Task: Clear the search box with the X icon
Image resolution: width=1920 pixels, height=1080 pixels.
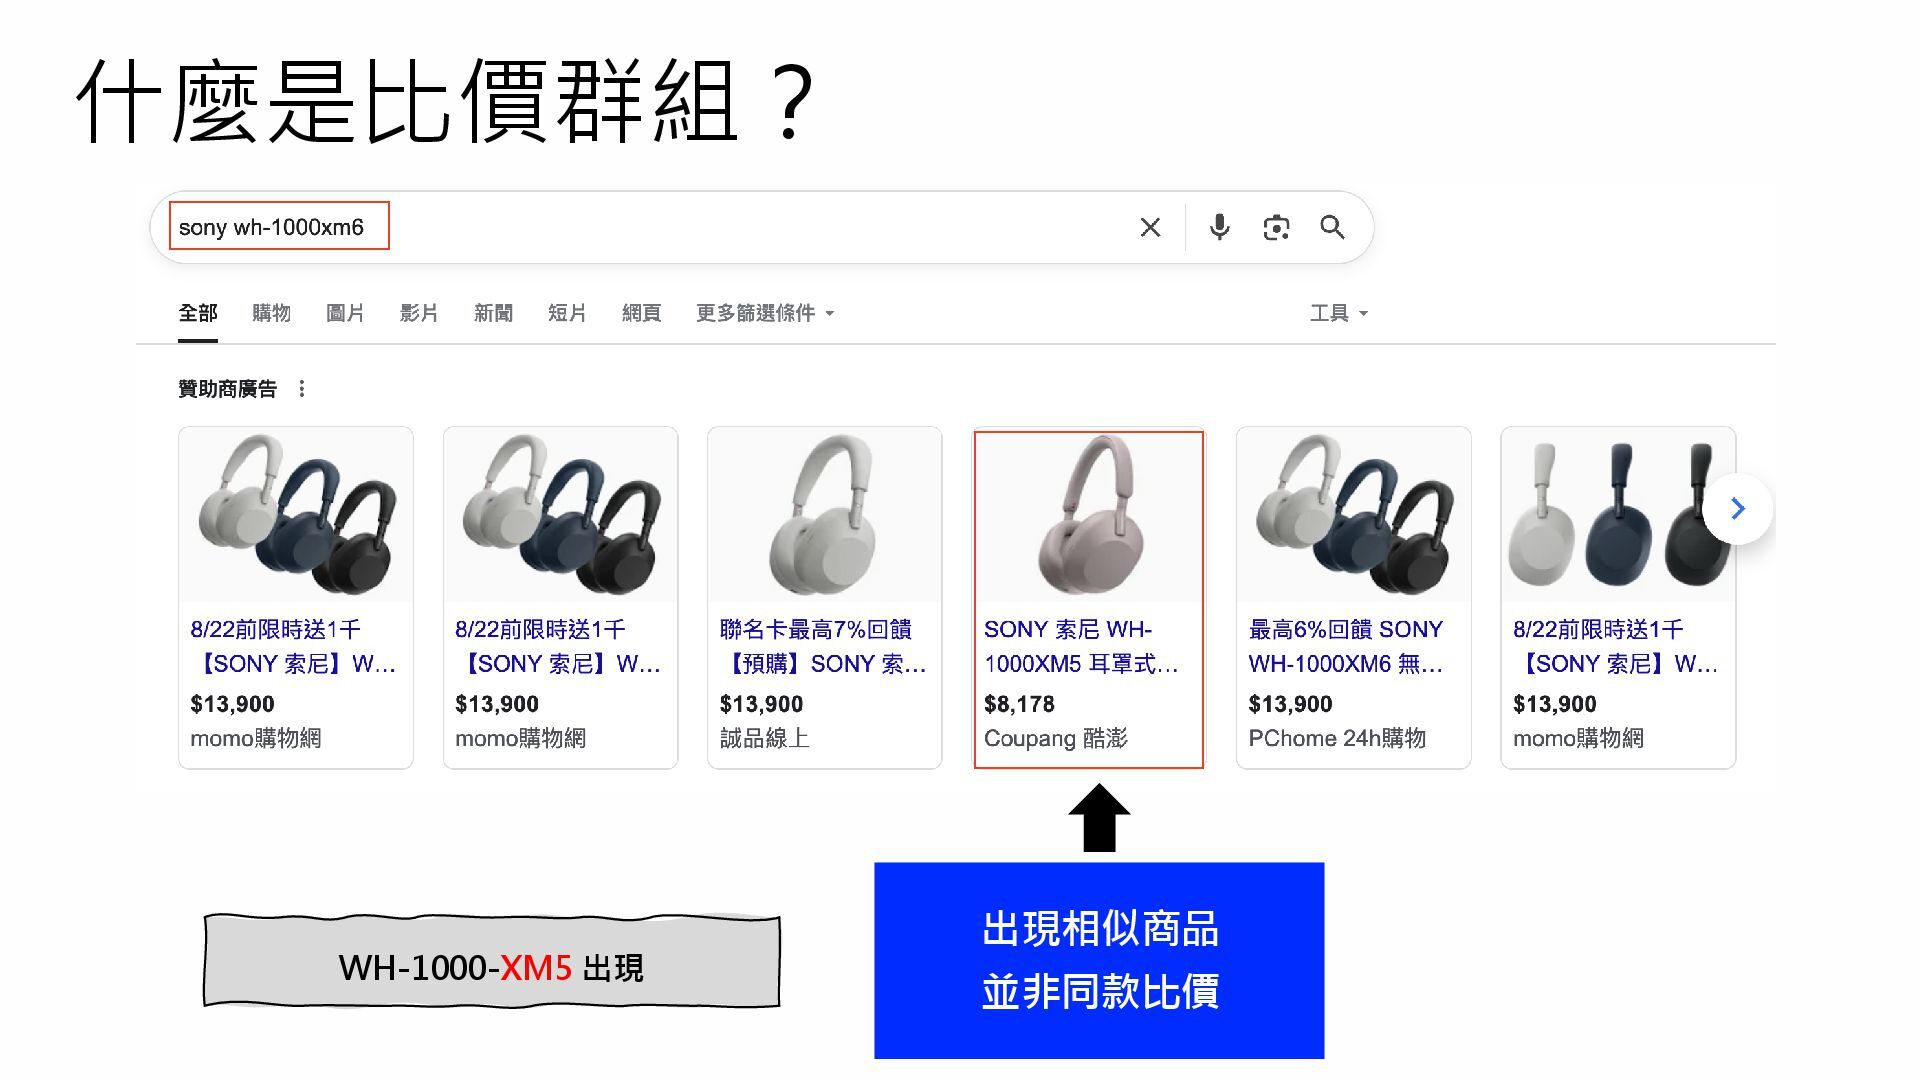Action: tap(1150, 228)
